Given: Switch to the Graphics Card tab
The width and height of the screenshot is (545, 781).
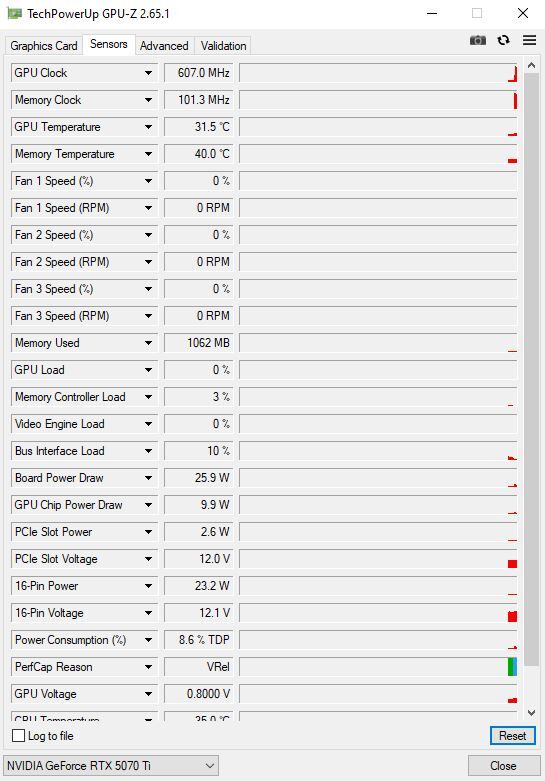Looking at the screenshot, I should pos(44,46).
